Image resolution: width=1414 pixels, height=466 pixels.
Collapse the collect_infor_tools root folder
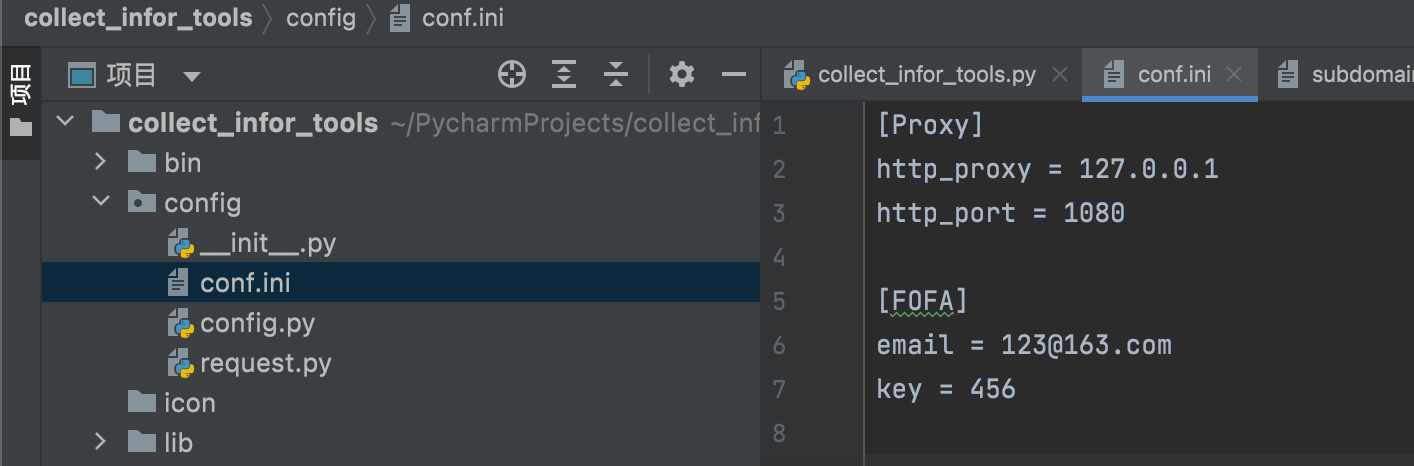pyautogui.click(x=65, y=122)
